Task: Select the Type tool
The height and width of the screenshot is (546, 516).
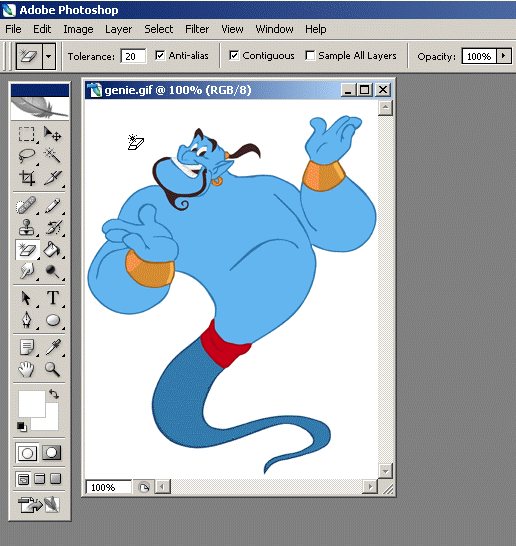Action: (x=53, y=298)
